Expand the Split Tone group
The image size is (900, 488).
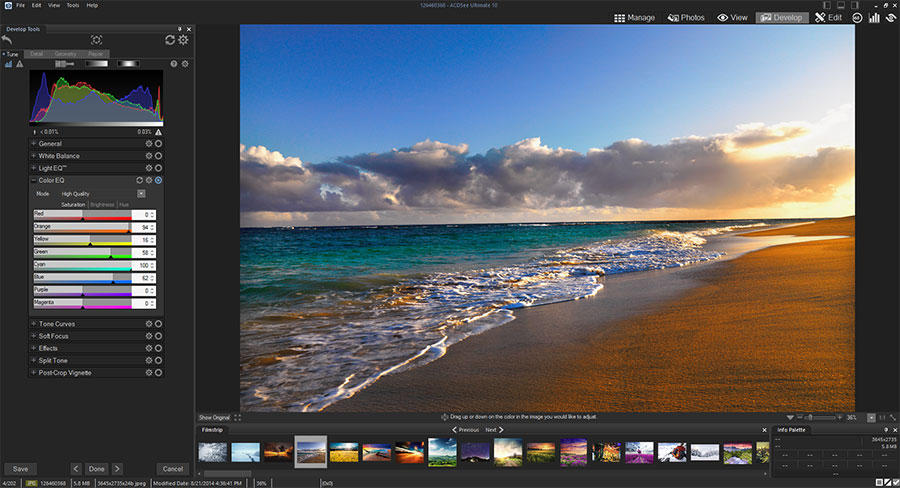(33, 361)
